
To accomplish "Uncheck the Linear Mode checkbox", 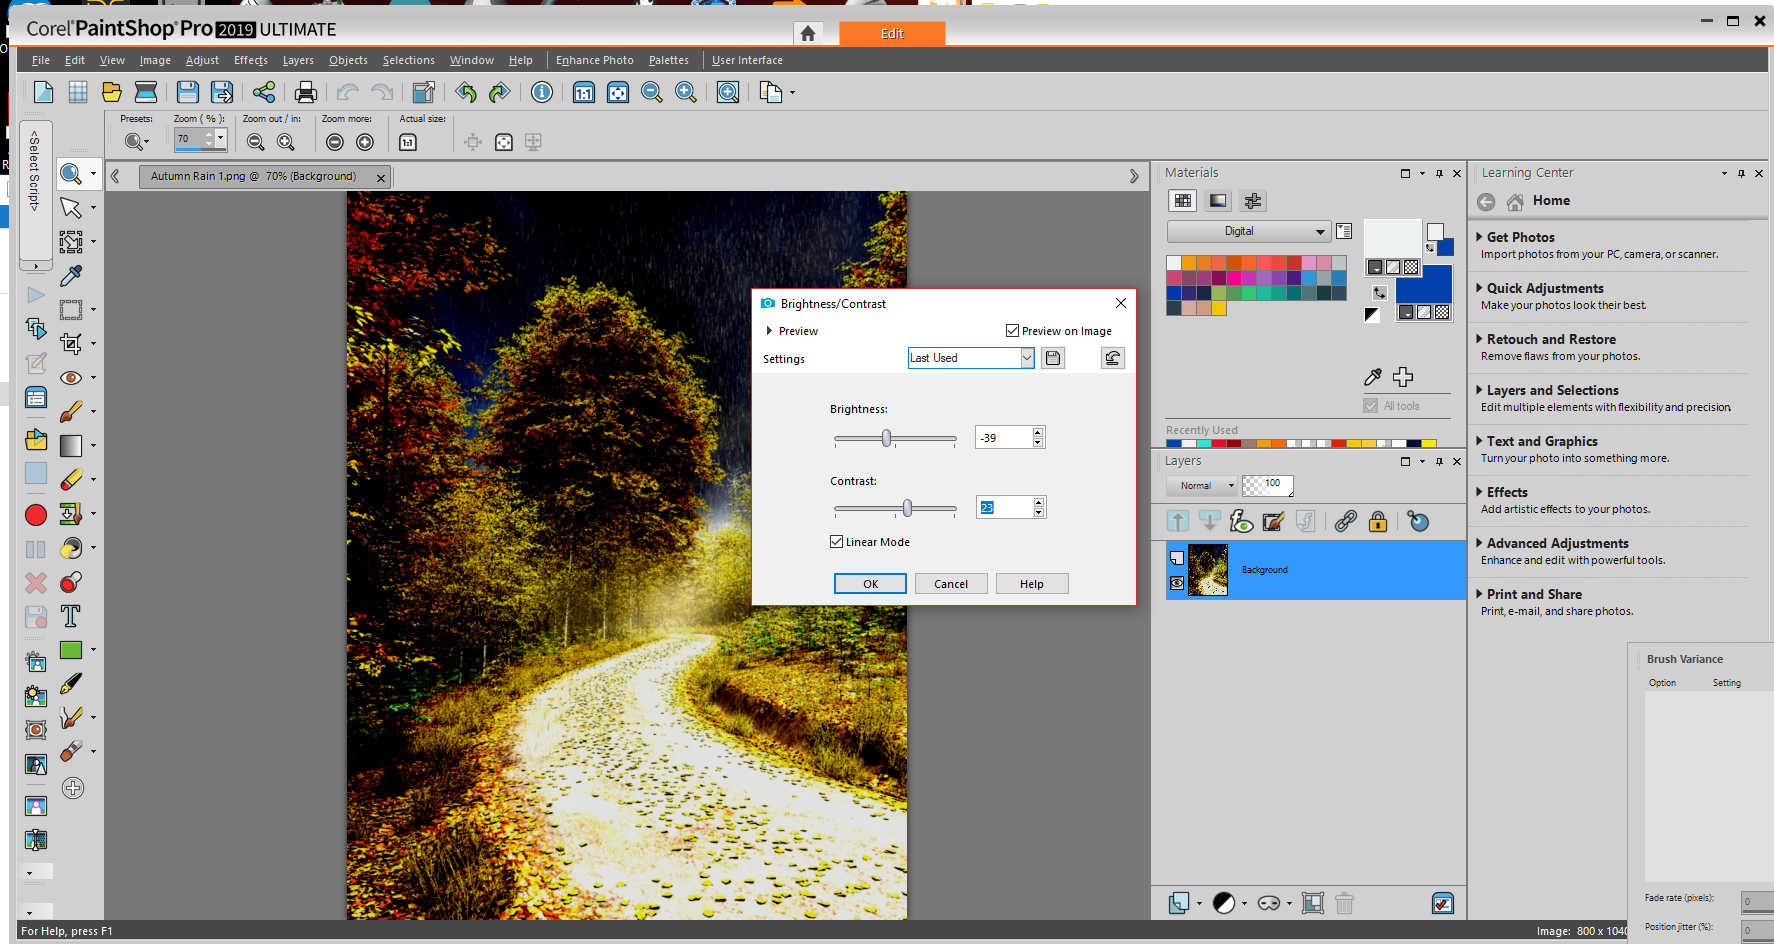I will [836, 542].
